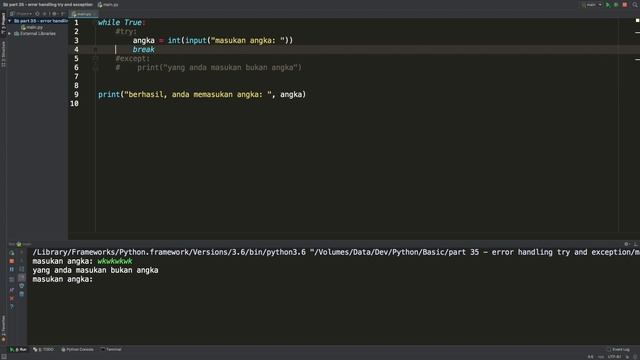Screen dimensions: 640x360
Task: Click the 'wkwkwkwk' input in console
Action: pyautogui.click(x=115, y=261)
